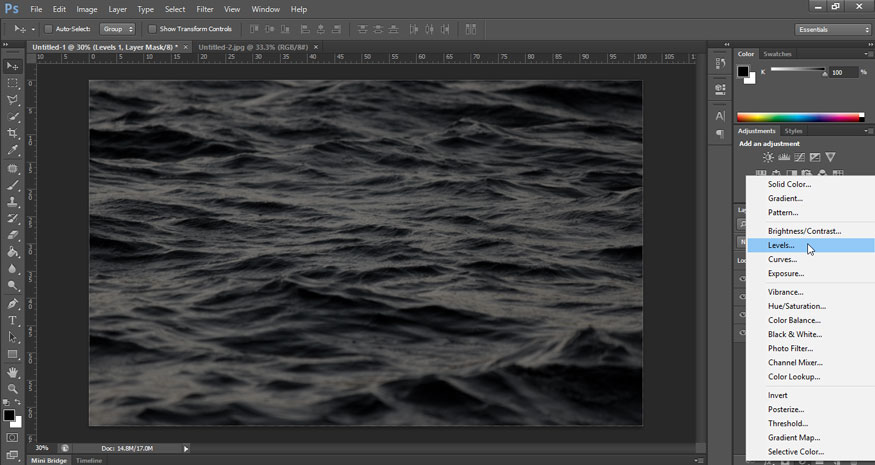This screenshot has width=875, height=465.
Task: Select the Clone Stamp tool
Action: (x=12, y=202)
